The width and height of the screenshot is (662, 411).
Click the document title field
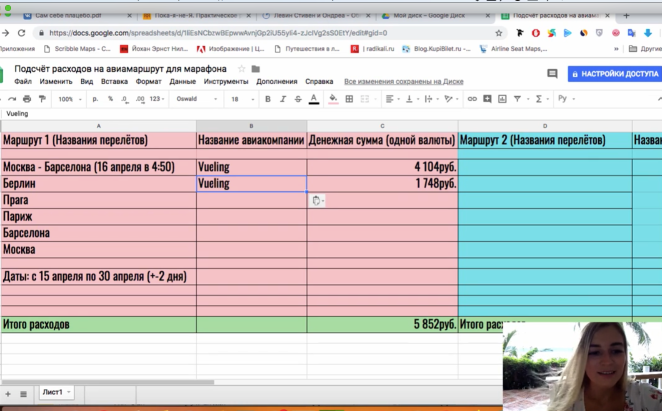pyautogui.click(x=120, y=69)
